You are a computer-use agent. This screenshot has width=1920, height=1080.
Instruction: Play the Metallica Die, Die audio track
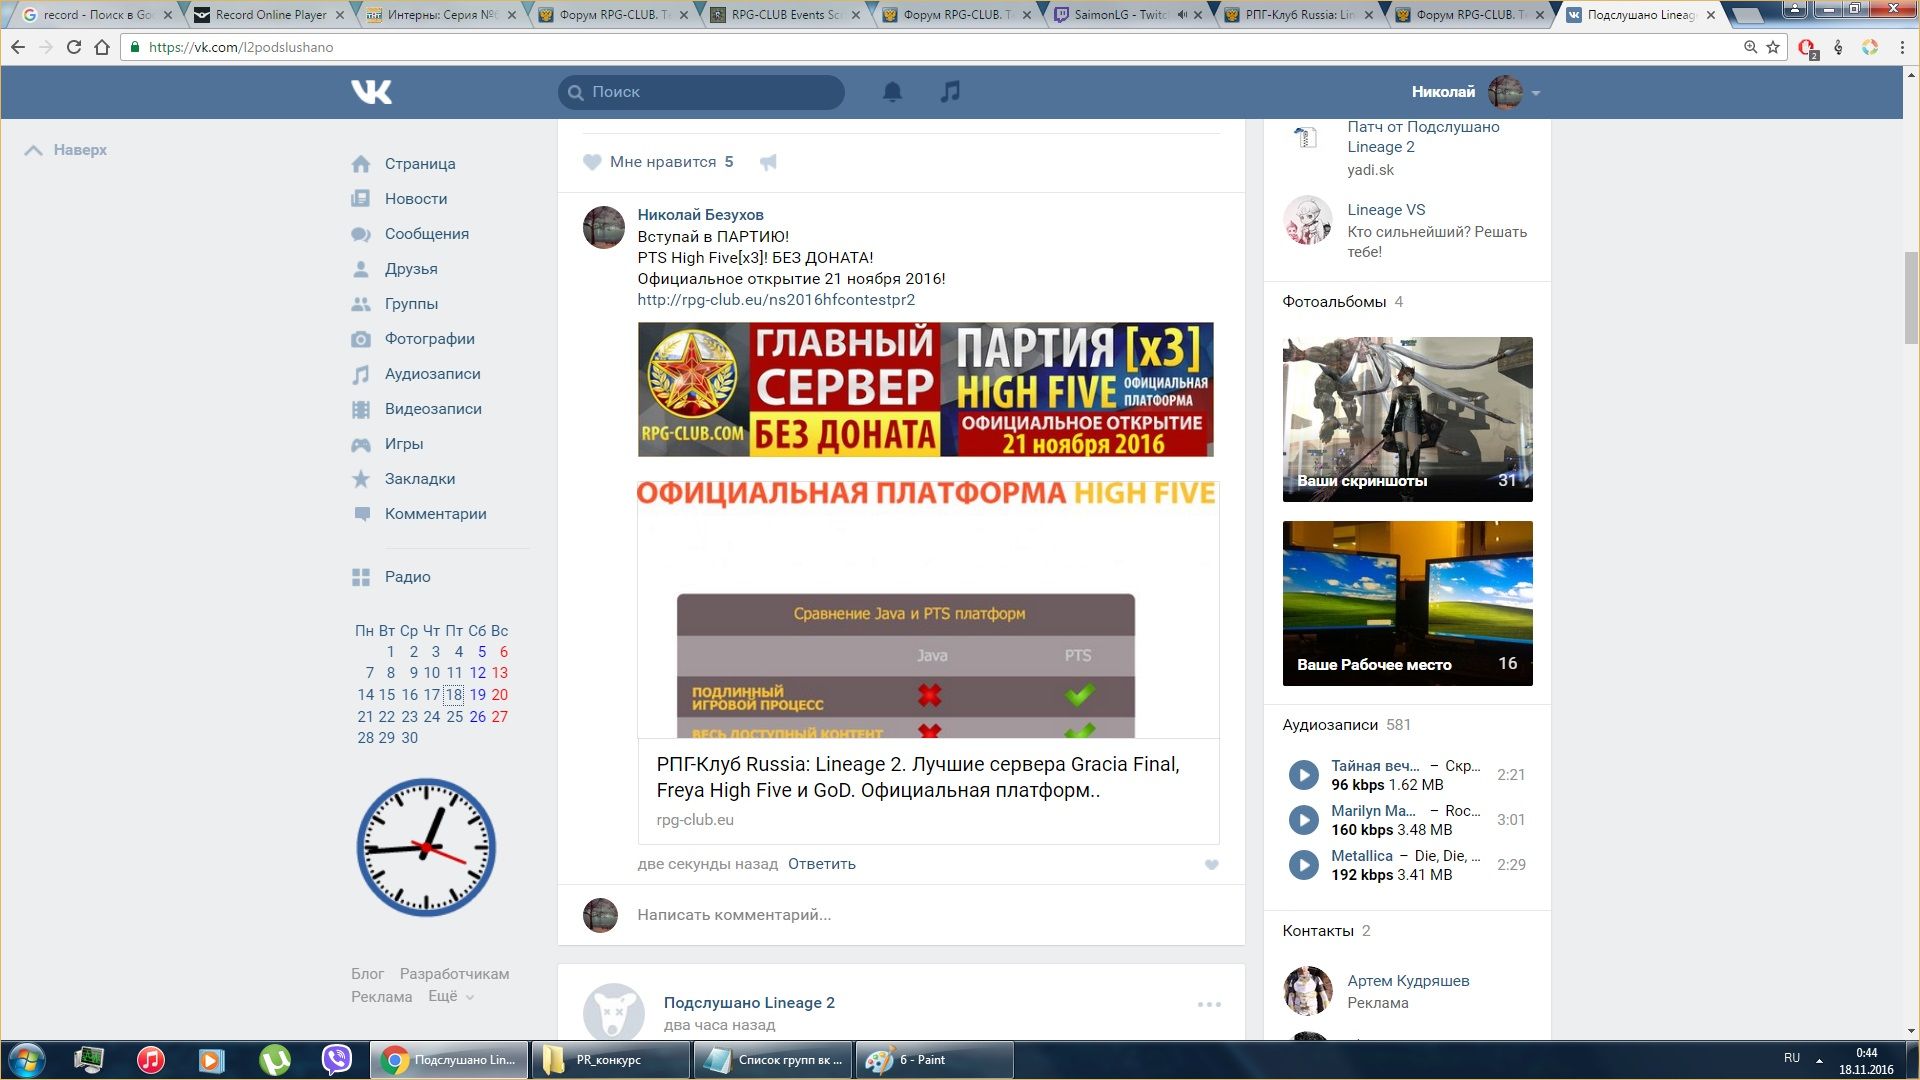coord(1303,865)
